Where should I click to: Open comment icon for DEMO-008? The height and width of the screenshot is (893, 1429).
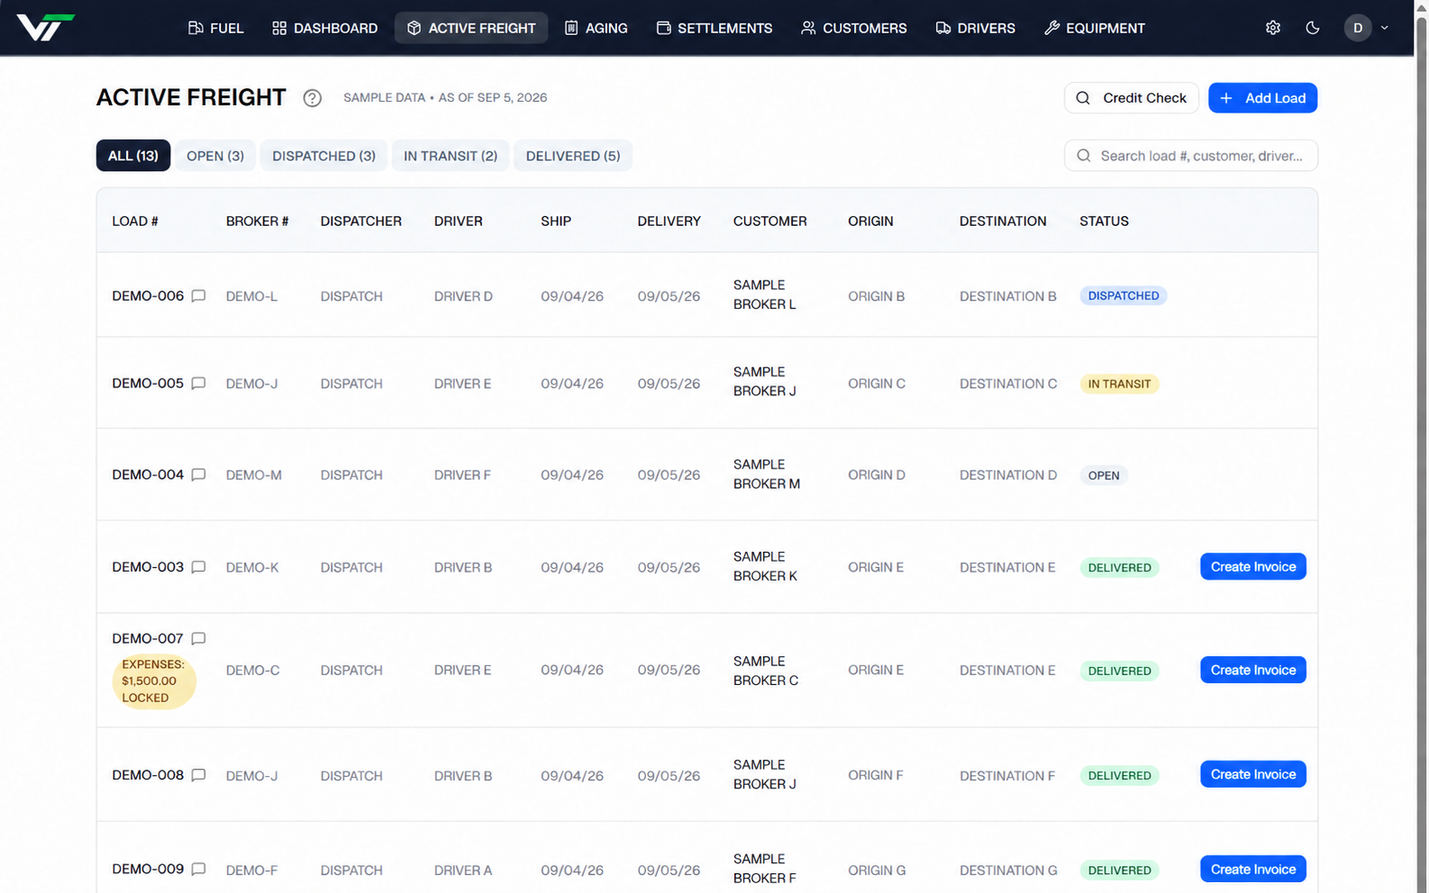[x=198, y=775]
